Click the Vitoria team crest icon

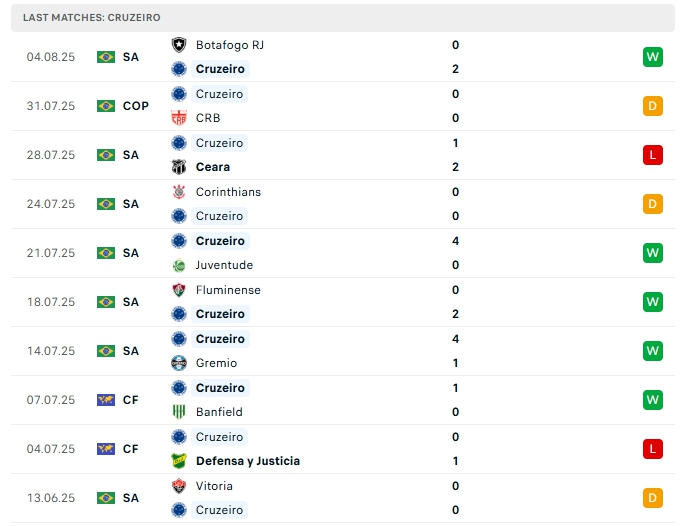coord(179,486)
